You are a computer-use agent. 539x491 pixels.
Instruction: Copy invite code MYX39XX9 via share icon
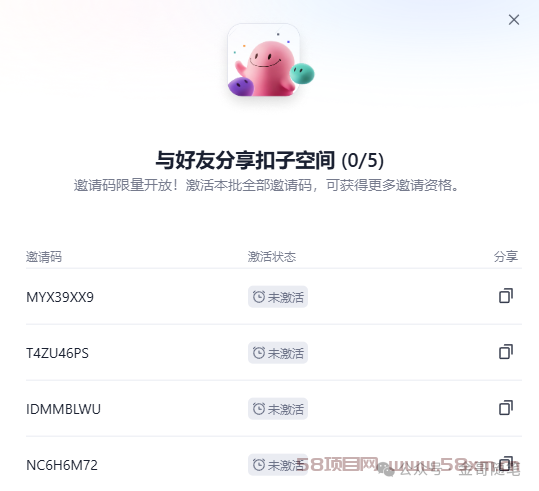tap(506, 296)
